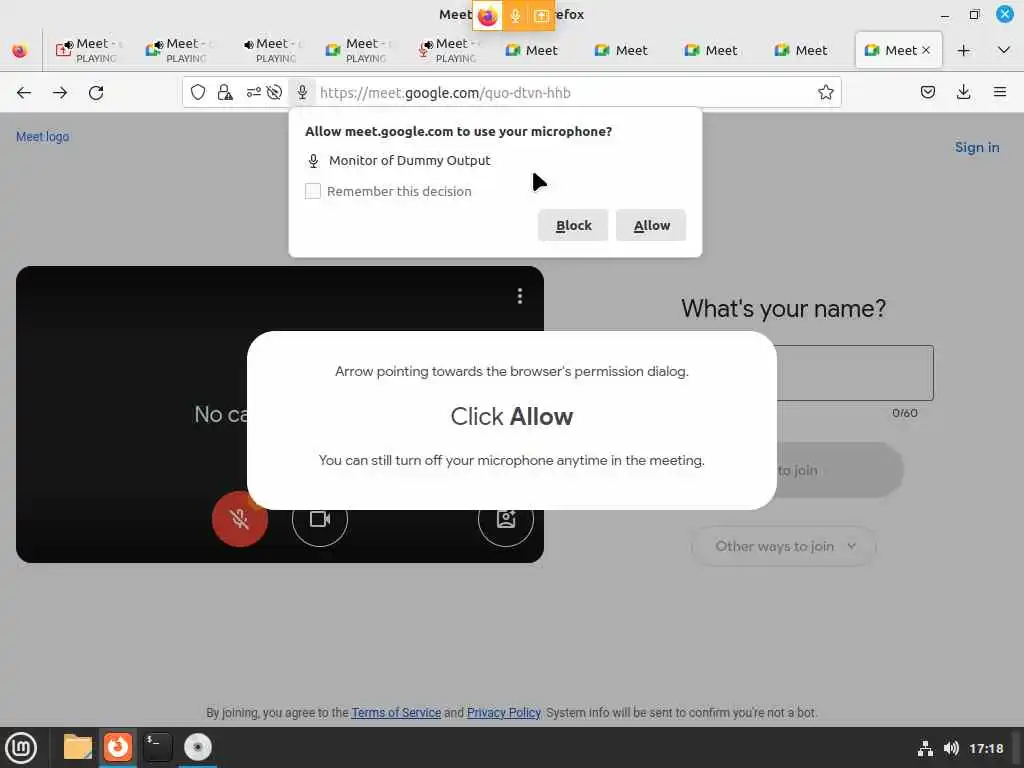Open the volume control tray icon
Image resolution: width=1024 pixels, height=768 pixels.
(951, 748)
